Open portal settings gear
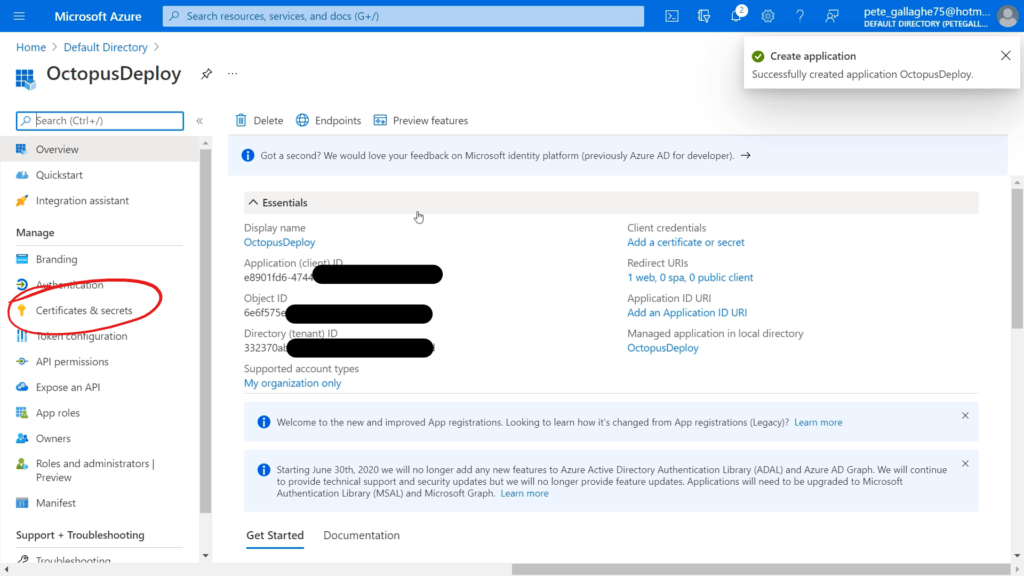Screen dimensions: 1024x576 pyautogui.click(x=767, y=16)
